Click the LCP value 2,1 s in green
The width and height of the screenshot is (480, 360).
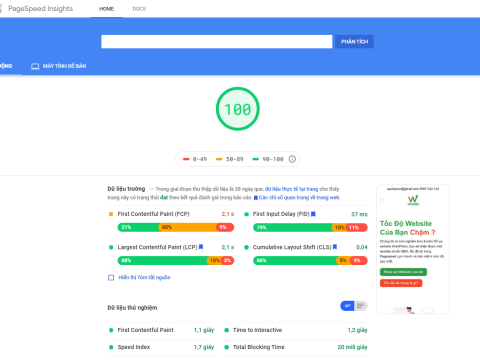[x=228, y=247]
